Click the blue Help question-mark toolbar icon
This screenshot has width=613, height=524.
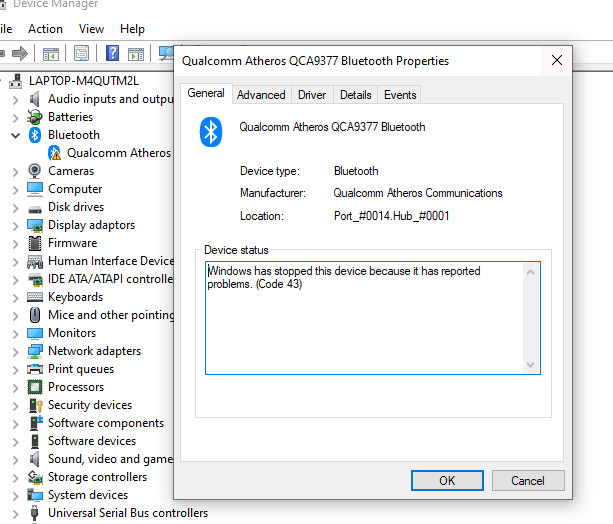[113, 53]
